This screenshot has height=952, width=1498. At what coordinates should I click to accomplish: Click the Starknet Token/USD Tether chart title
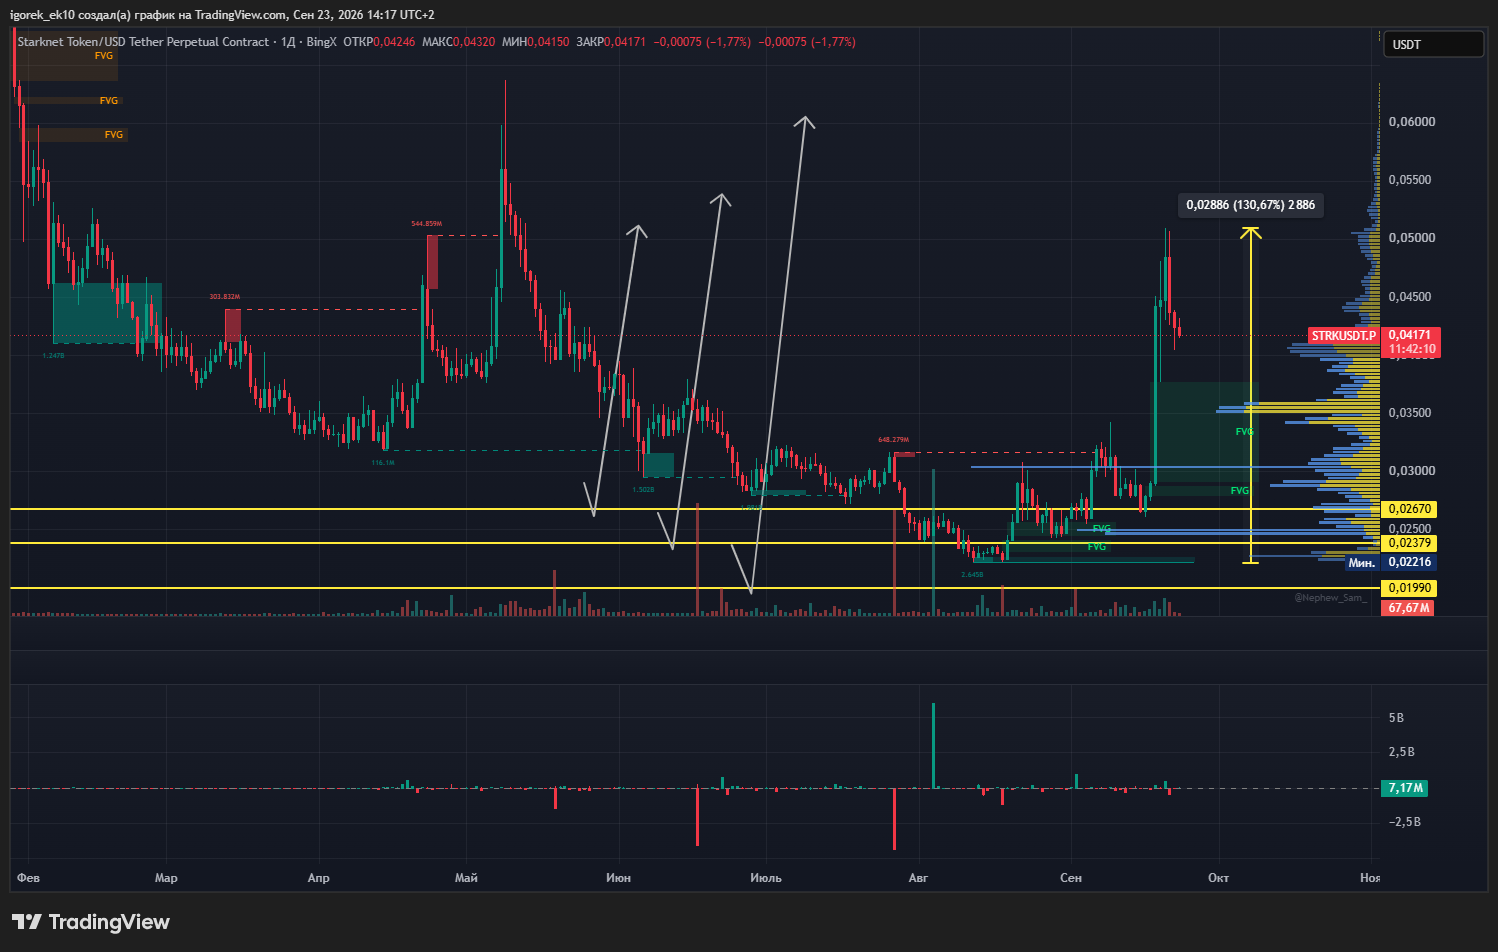point(143,42)
